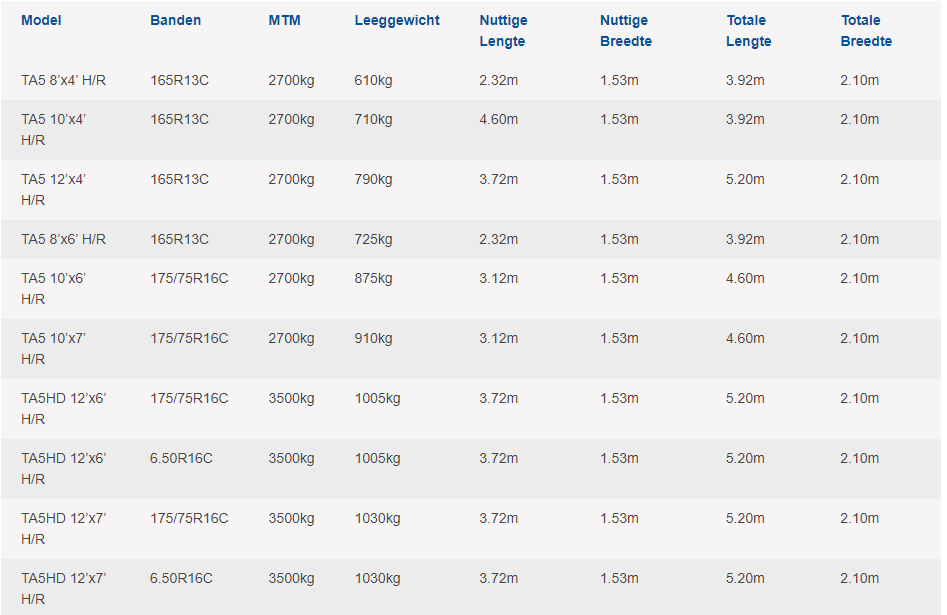Screen dimensions: 947x615
Task: Select the TA5 10'x6' H/R model cell
Action: [x=53, y=288]
